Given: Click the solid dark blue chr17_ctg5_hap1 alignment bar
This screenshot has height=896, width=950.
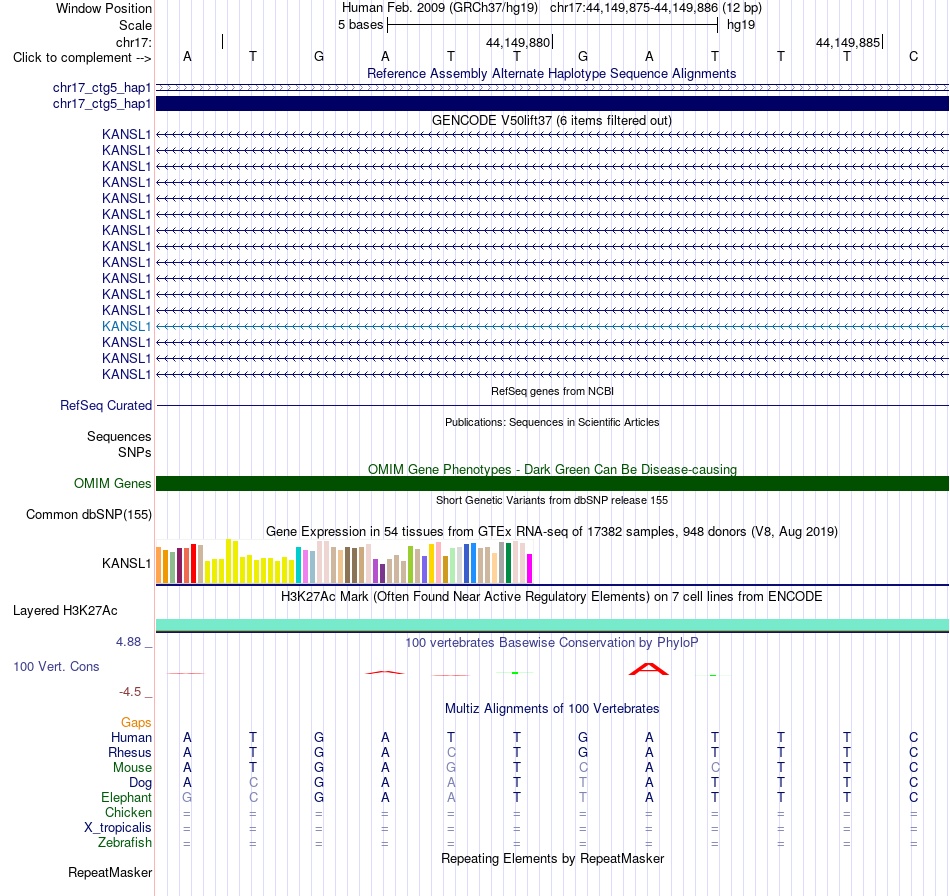Looking at the screenshot, I should click(552, 104).
